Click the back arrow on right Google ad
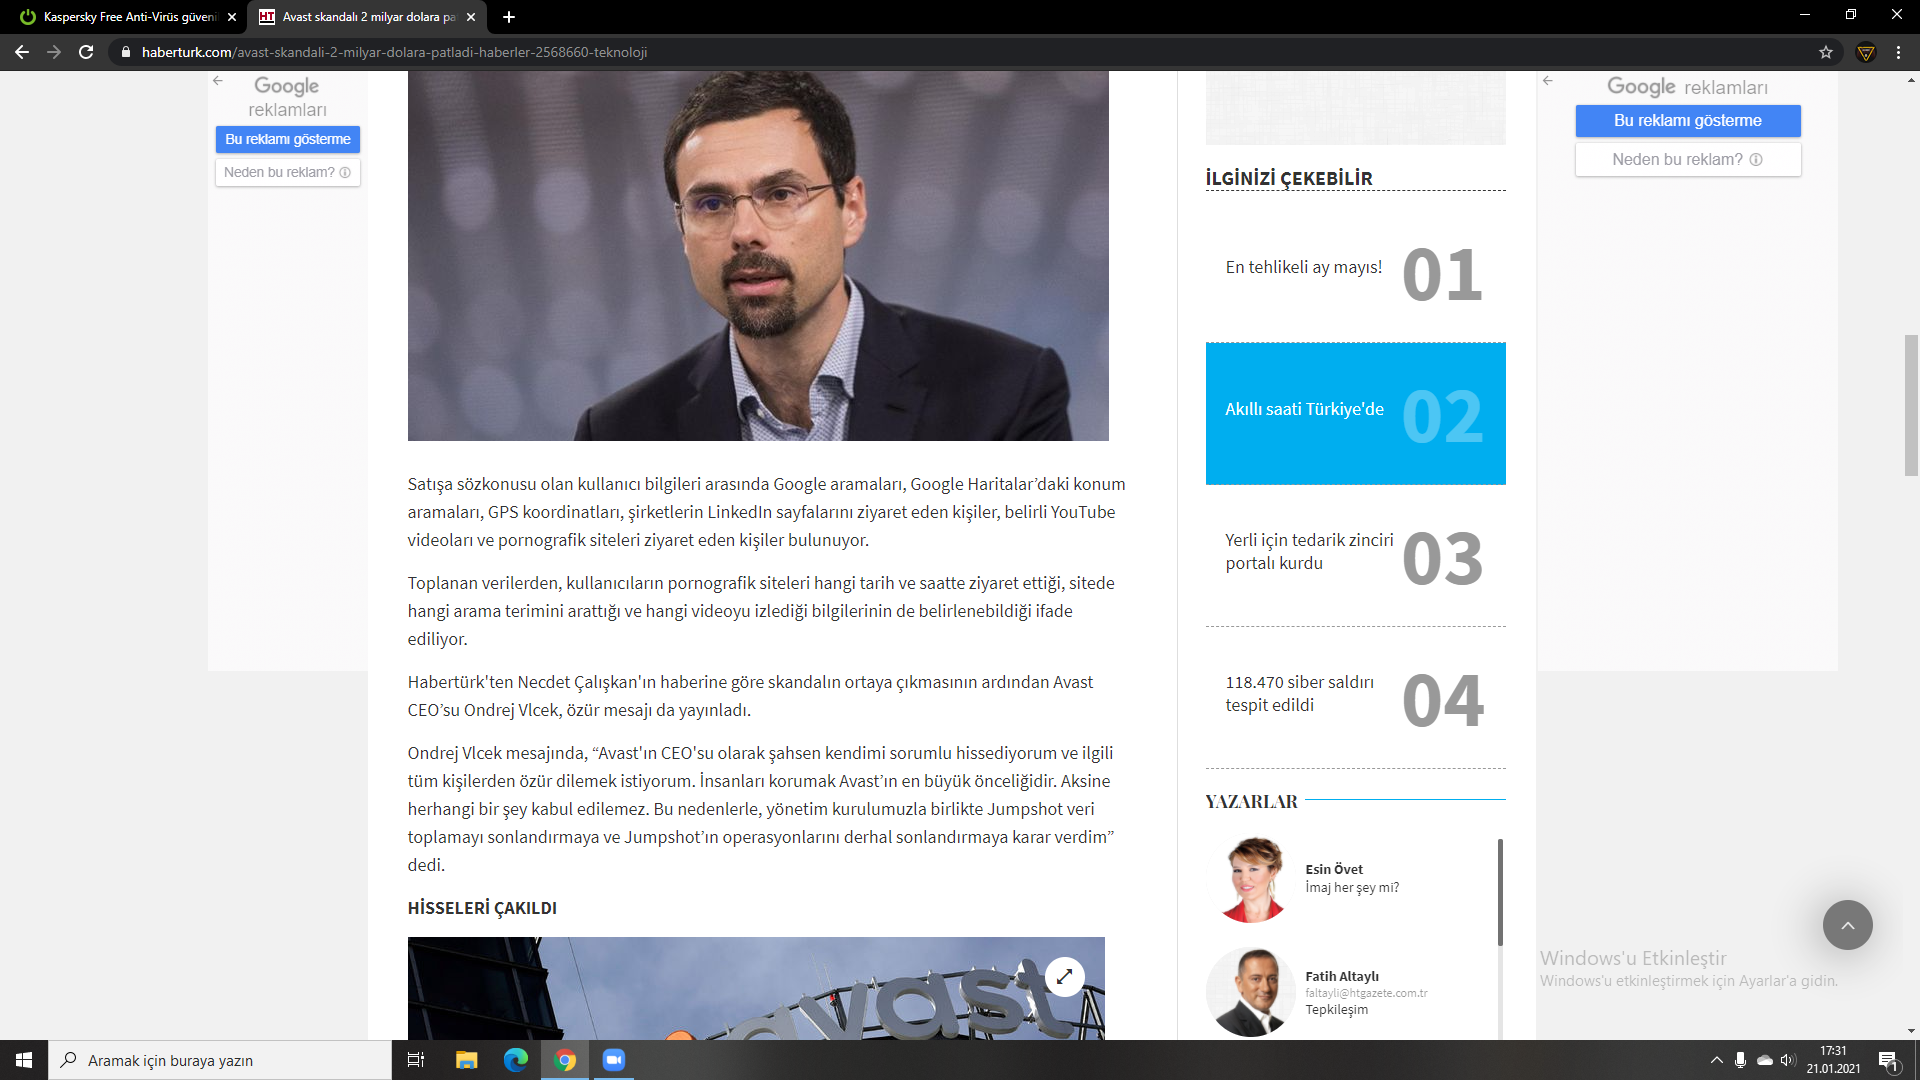The image size is (1920, 1080). [x=1548, y=81]
